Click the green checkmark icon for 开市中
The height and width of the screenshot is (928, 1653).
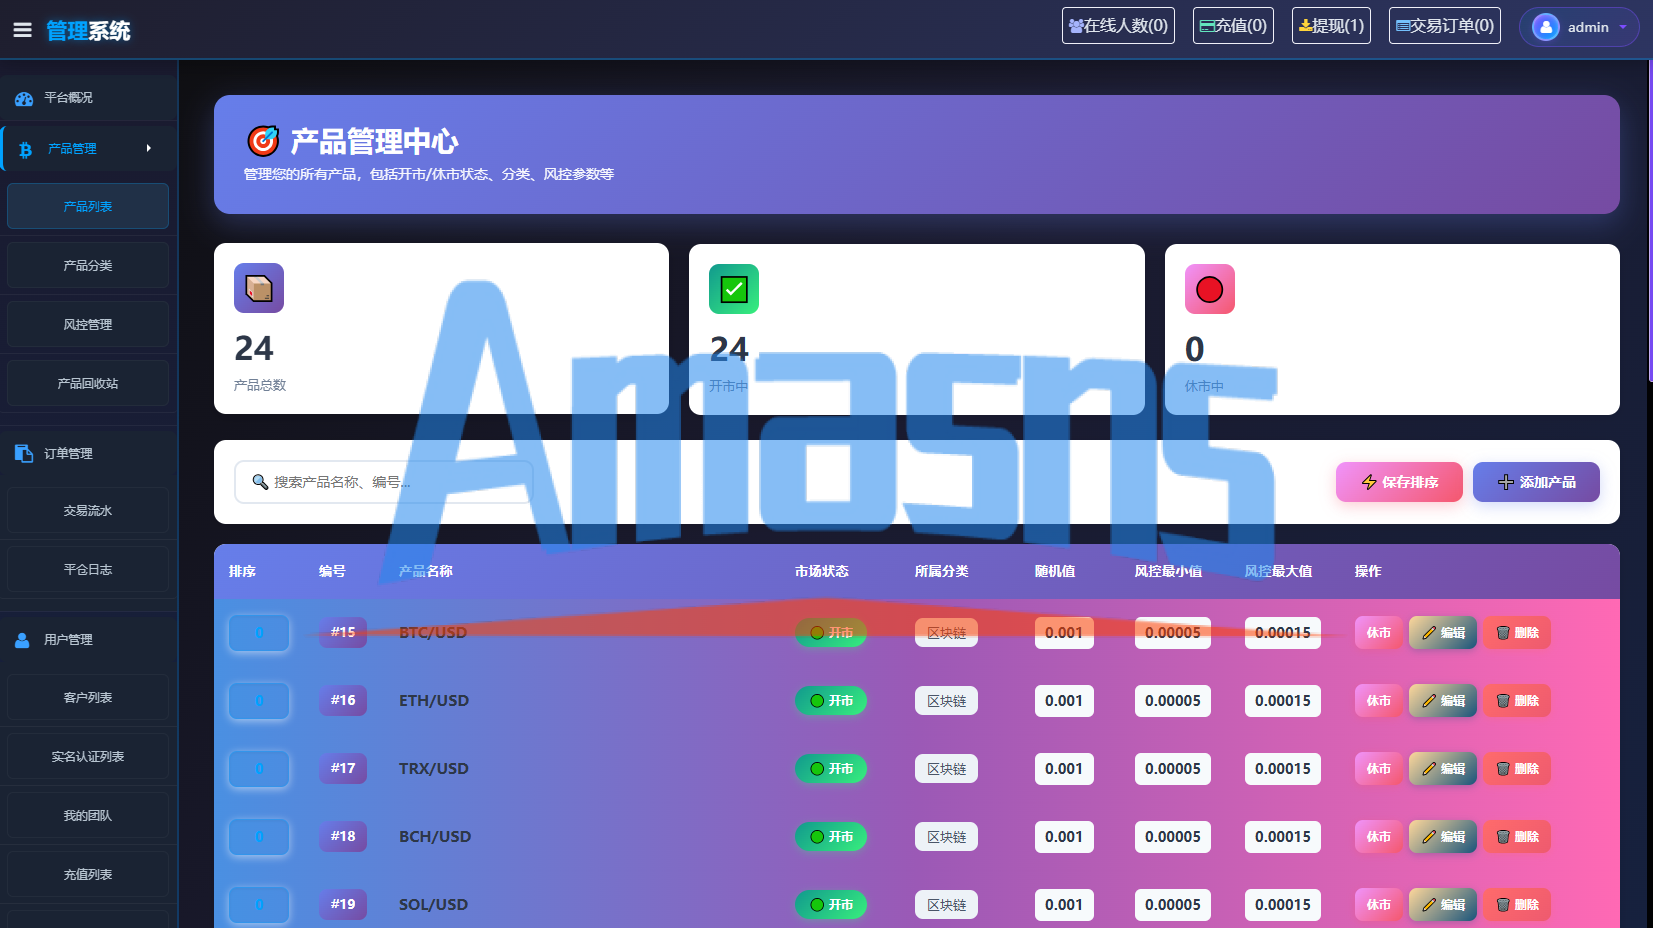734,289
